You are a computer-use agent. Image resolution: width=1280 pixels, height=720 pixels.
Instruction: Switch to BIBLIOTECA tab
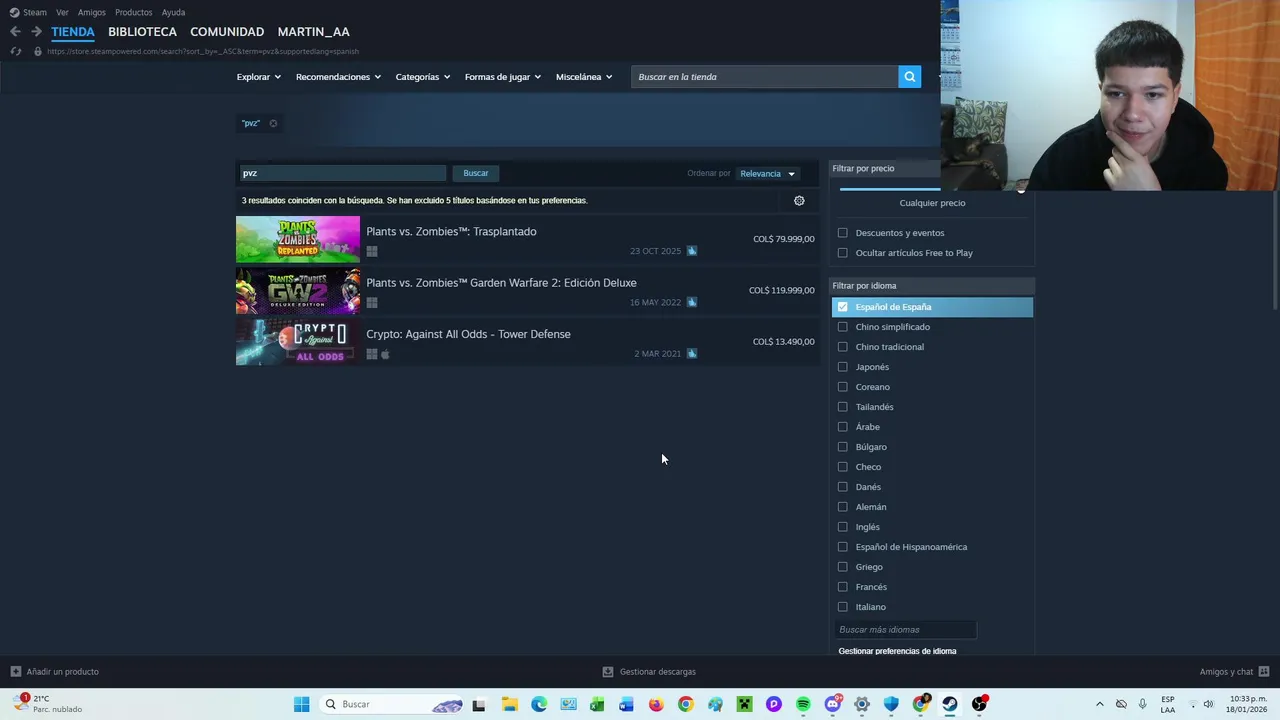[x=142, y=32]
